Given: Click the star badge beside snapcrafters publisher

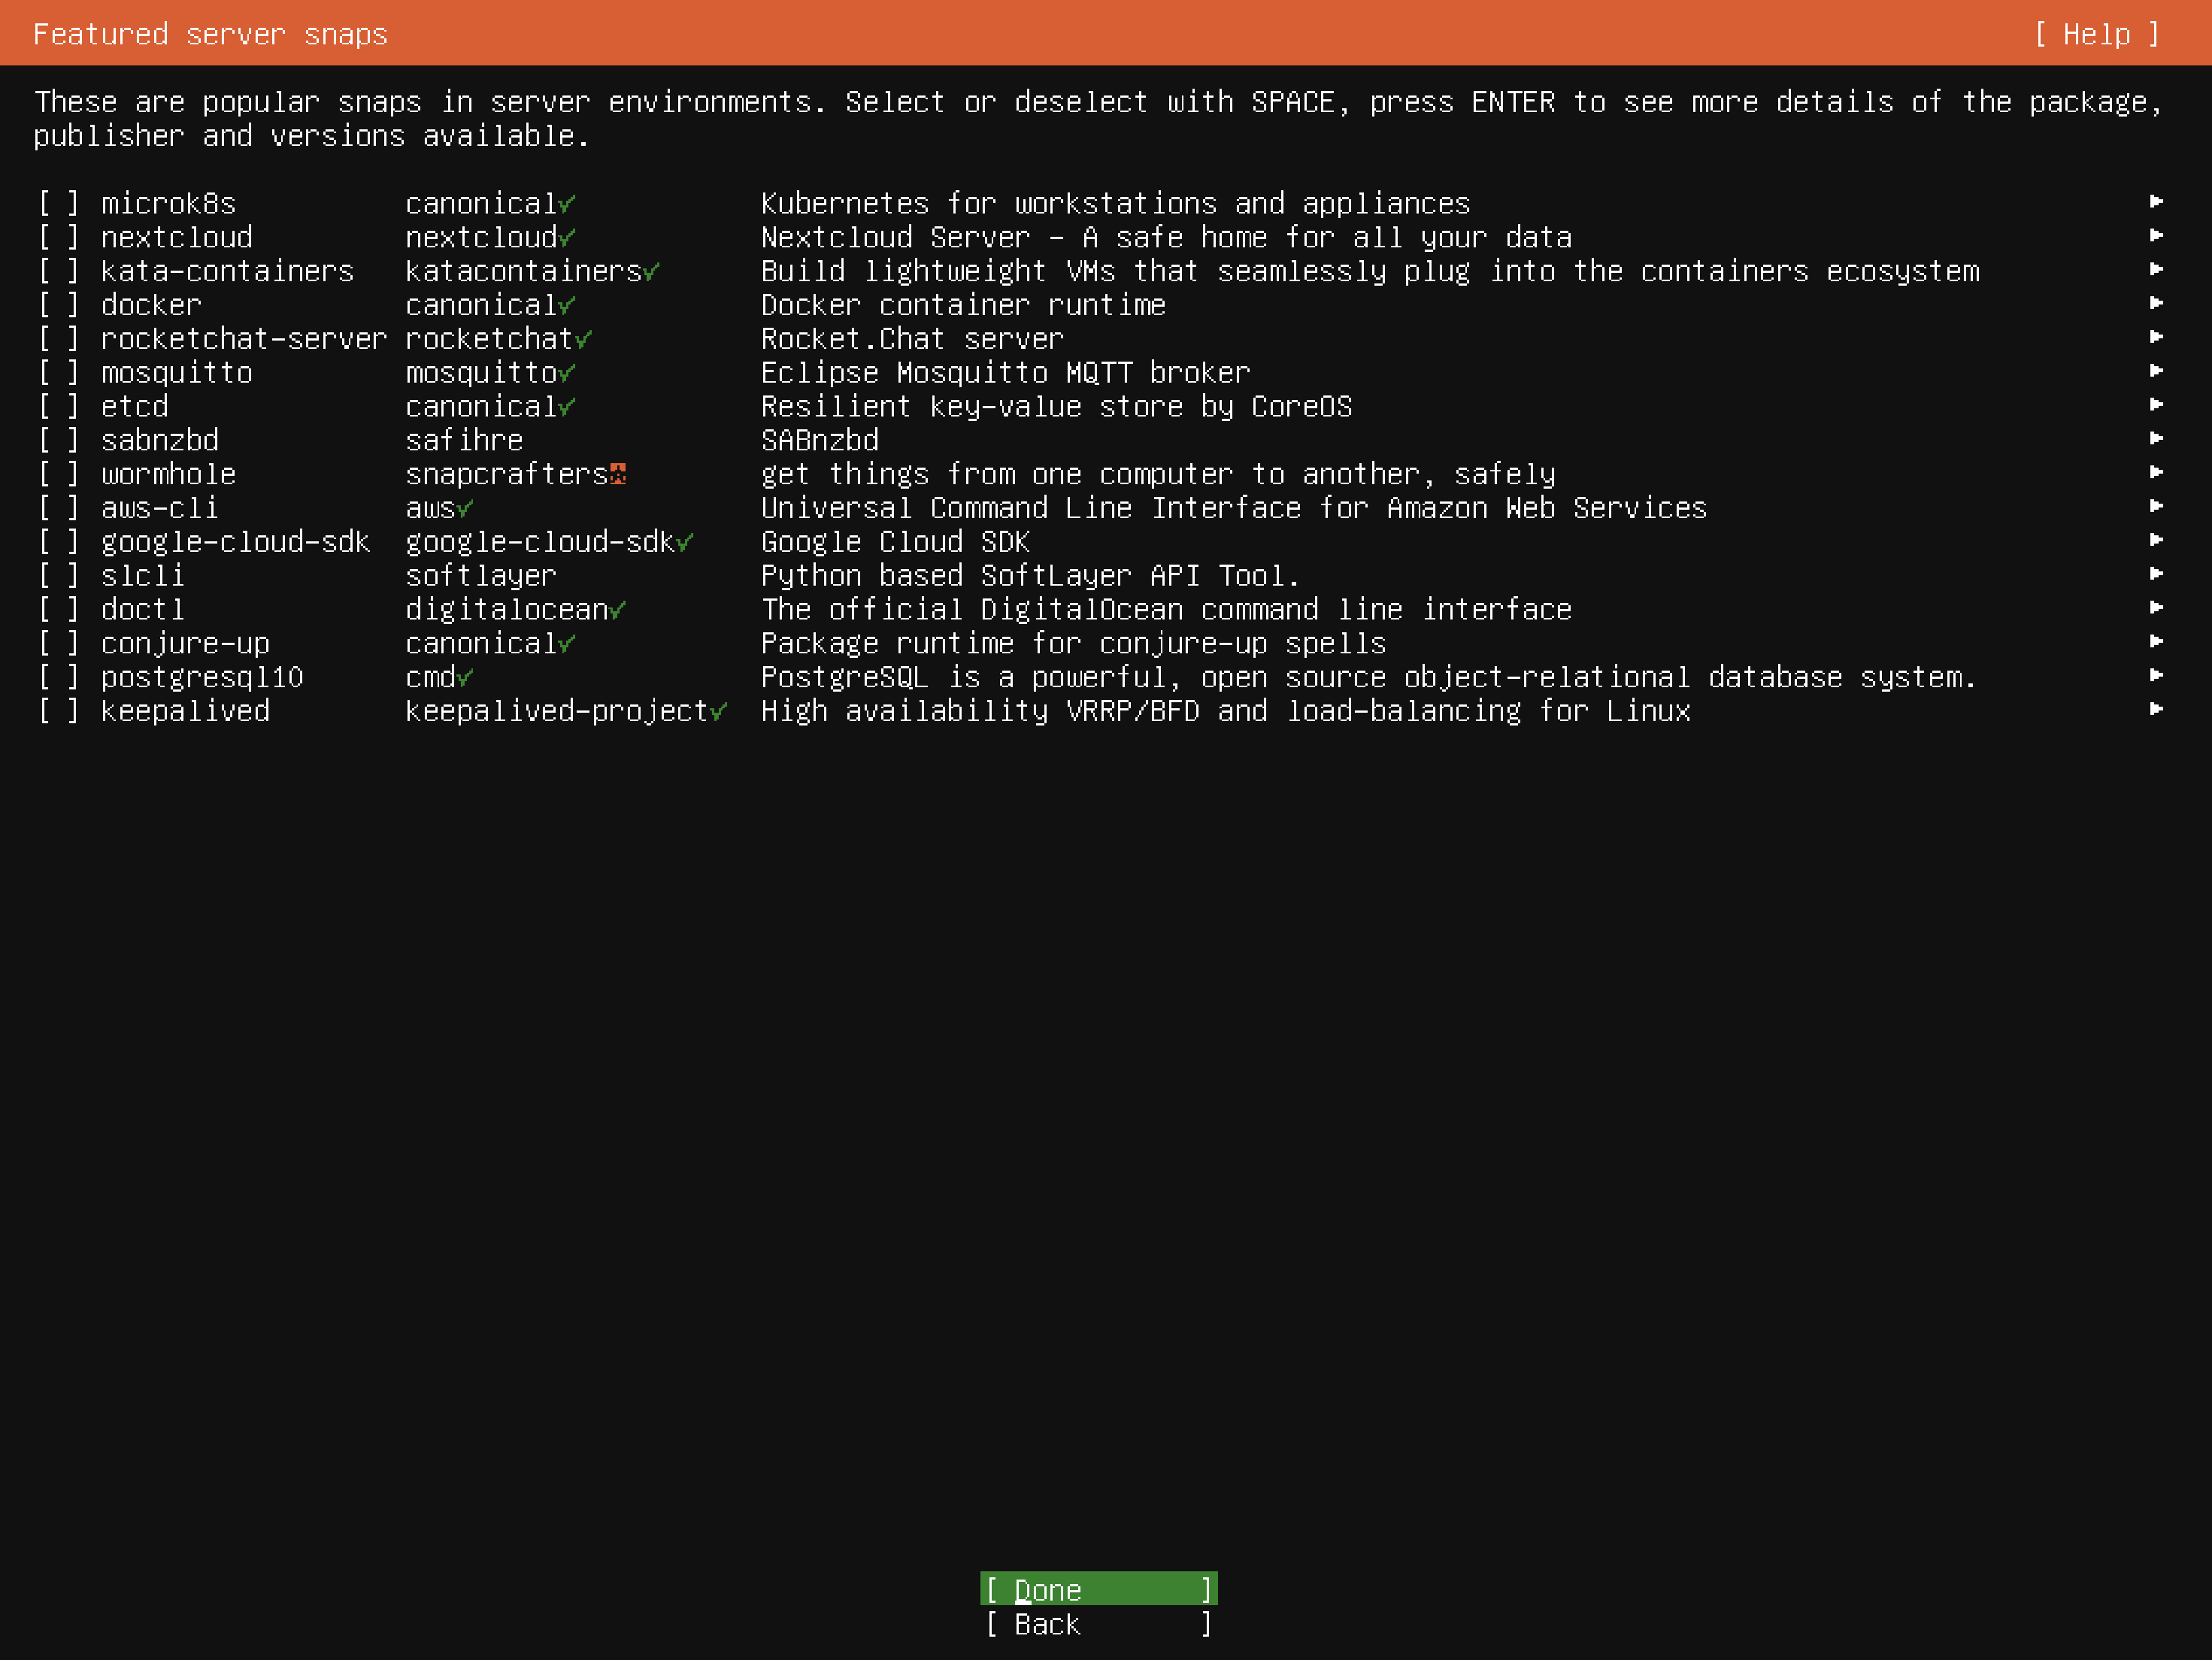Looking at the screenshot, I should tap(618, 474).
